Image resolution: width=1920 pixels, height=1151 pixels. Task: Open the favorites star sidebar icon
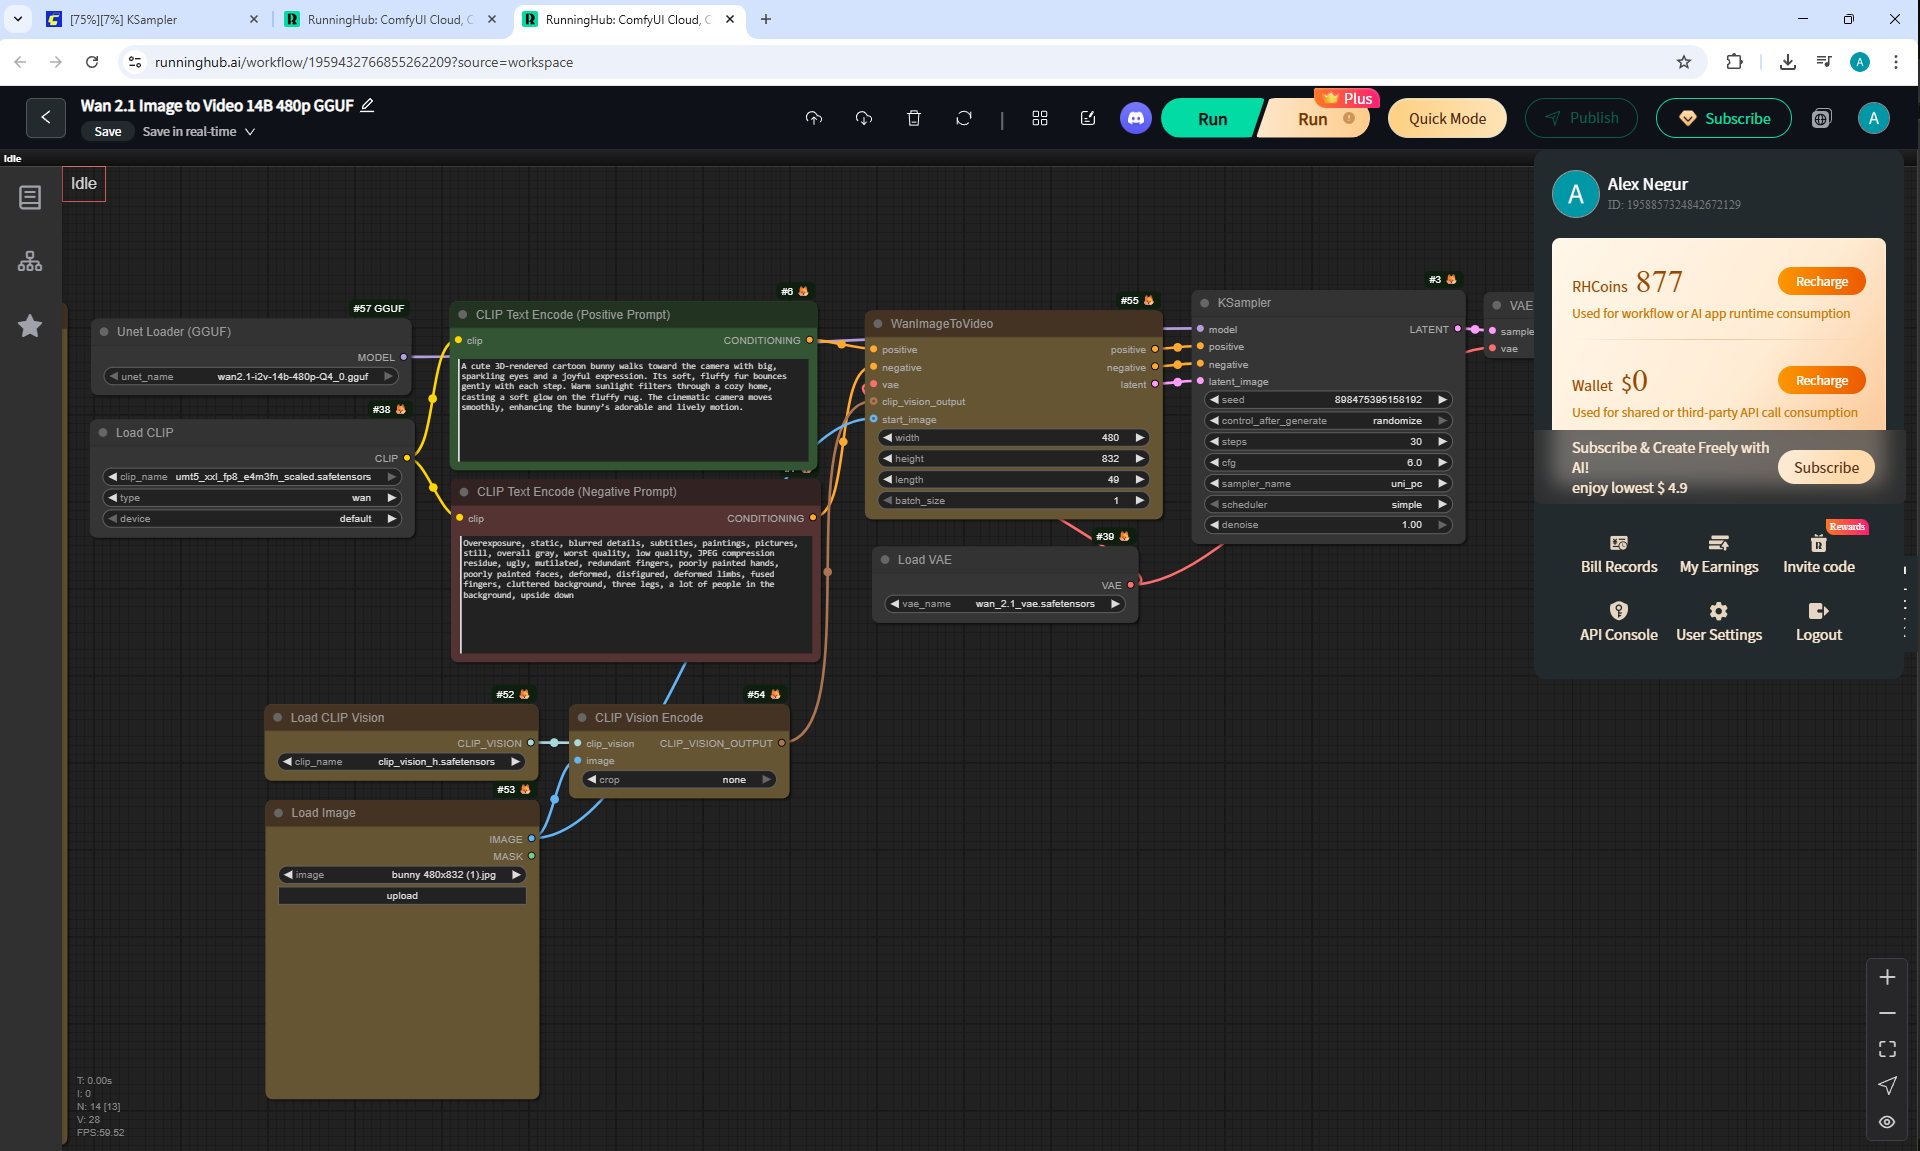tap(30, 326)
